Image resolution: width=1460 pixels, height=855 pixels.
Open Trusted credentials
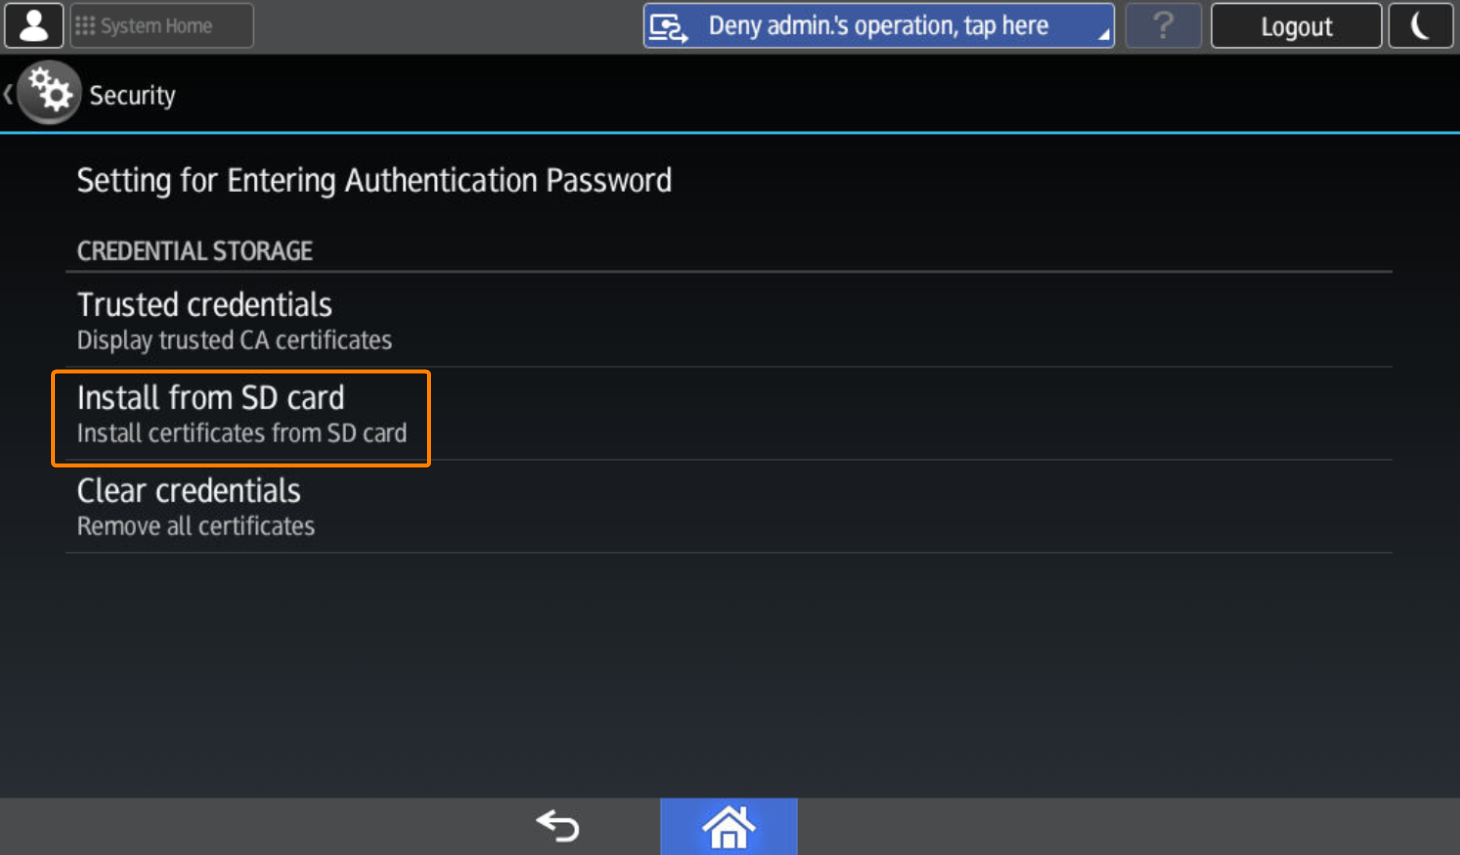click(205, 305)
